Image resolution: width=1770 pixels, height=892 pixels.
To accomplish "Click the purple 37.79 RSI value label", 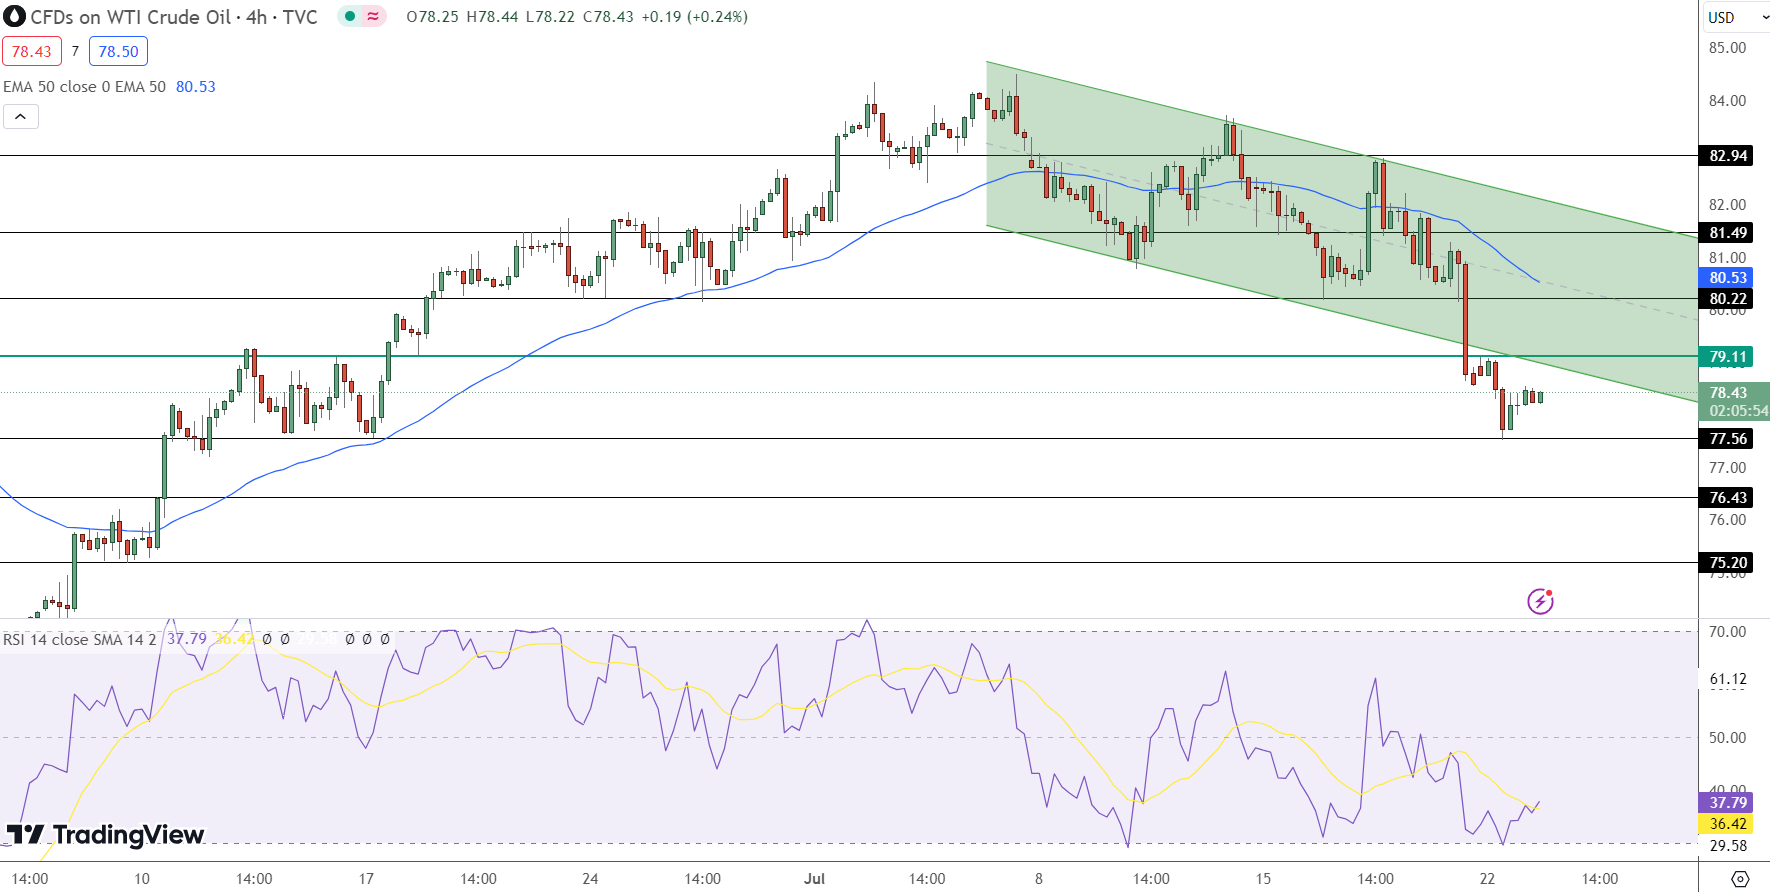I will [1727, 803].
